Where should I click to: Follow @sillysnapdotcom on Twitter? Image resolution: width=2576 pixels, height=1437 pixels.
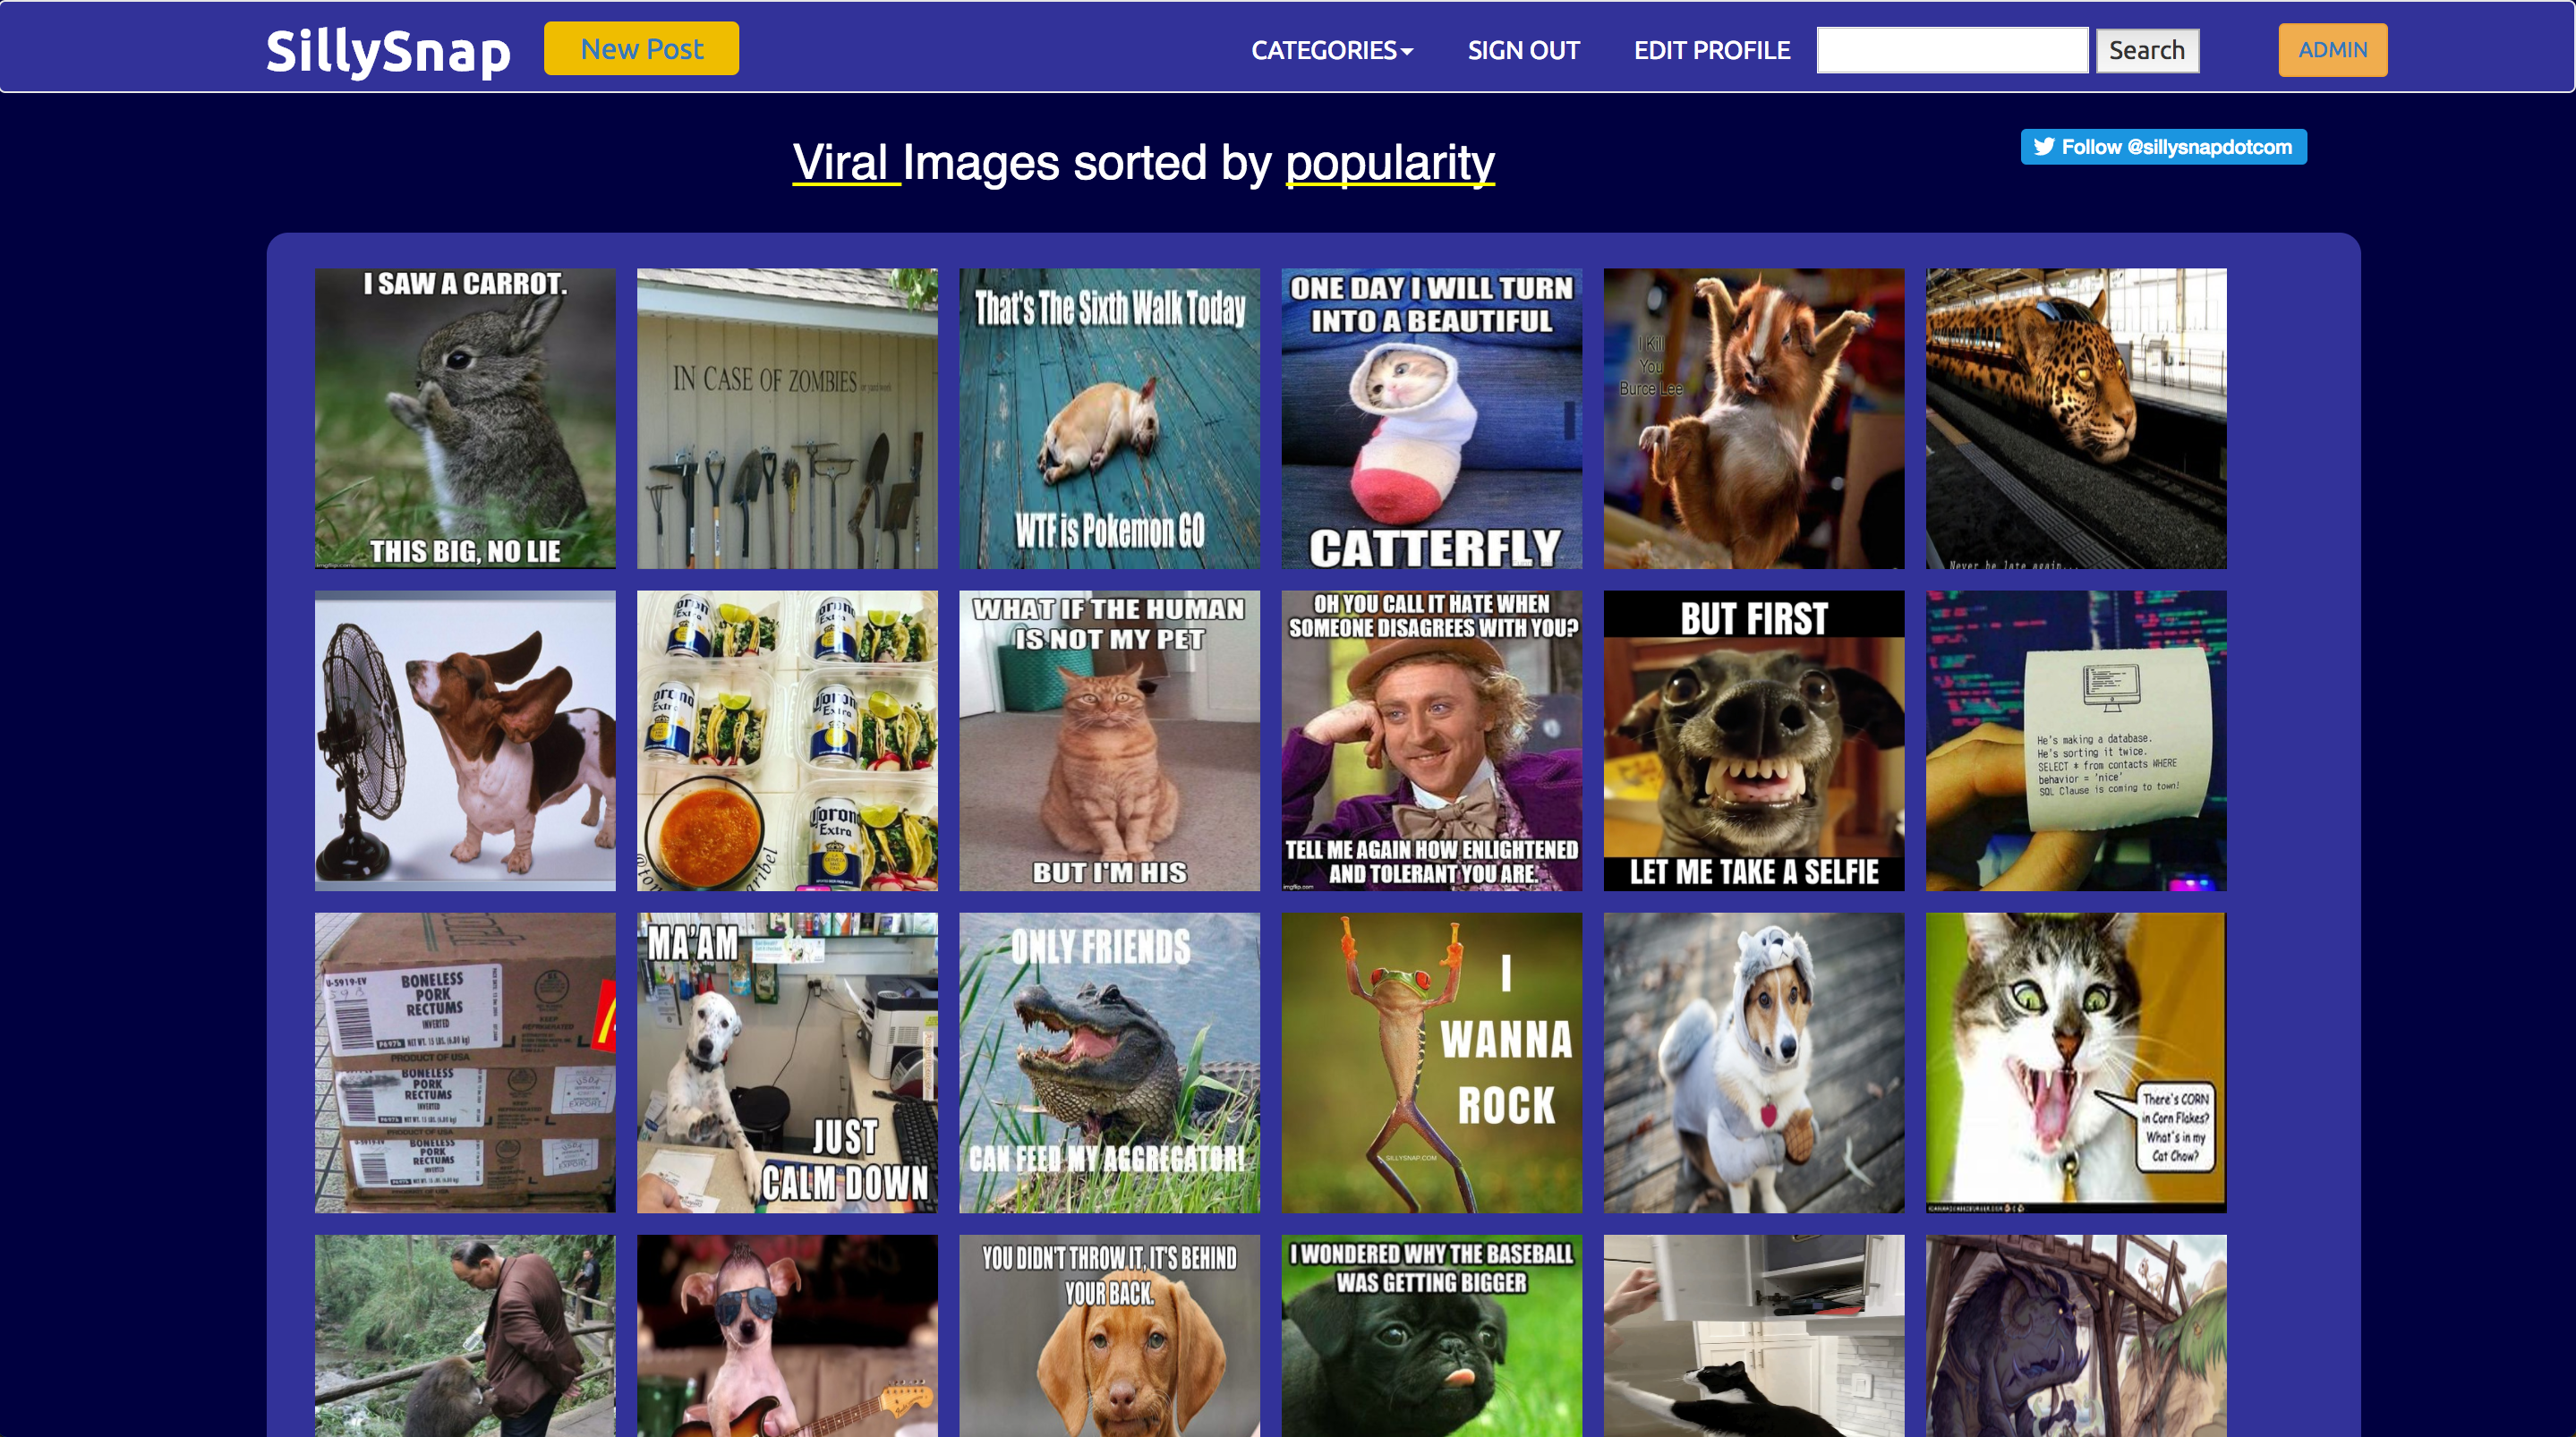pyautogui.click(x=2163, y=147)
